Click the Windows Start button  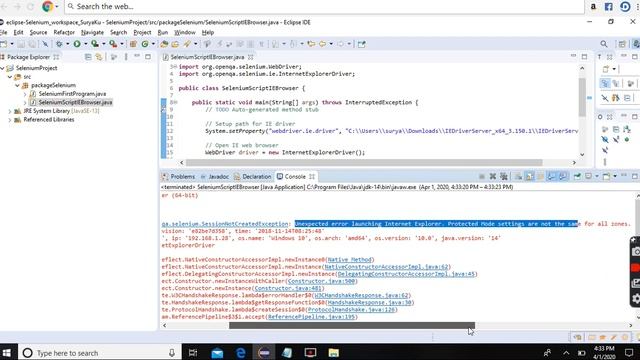(x=7, y=352)
